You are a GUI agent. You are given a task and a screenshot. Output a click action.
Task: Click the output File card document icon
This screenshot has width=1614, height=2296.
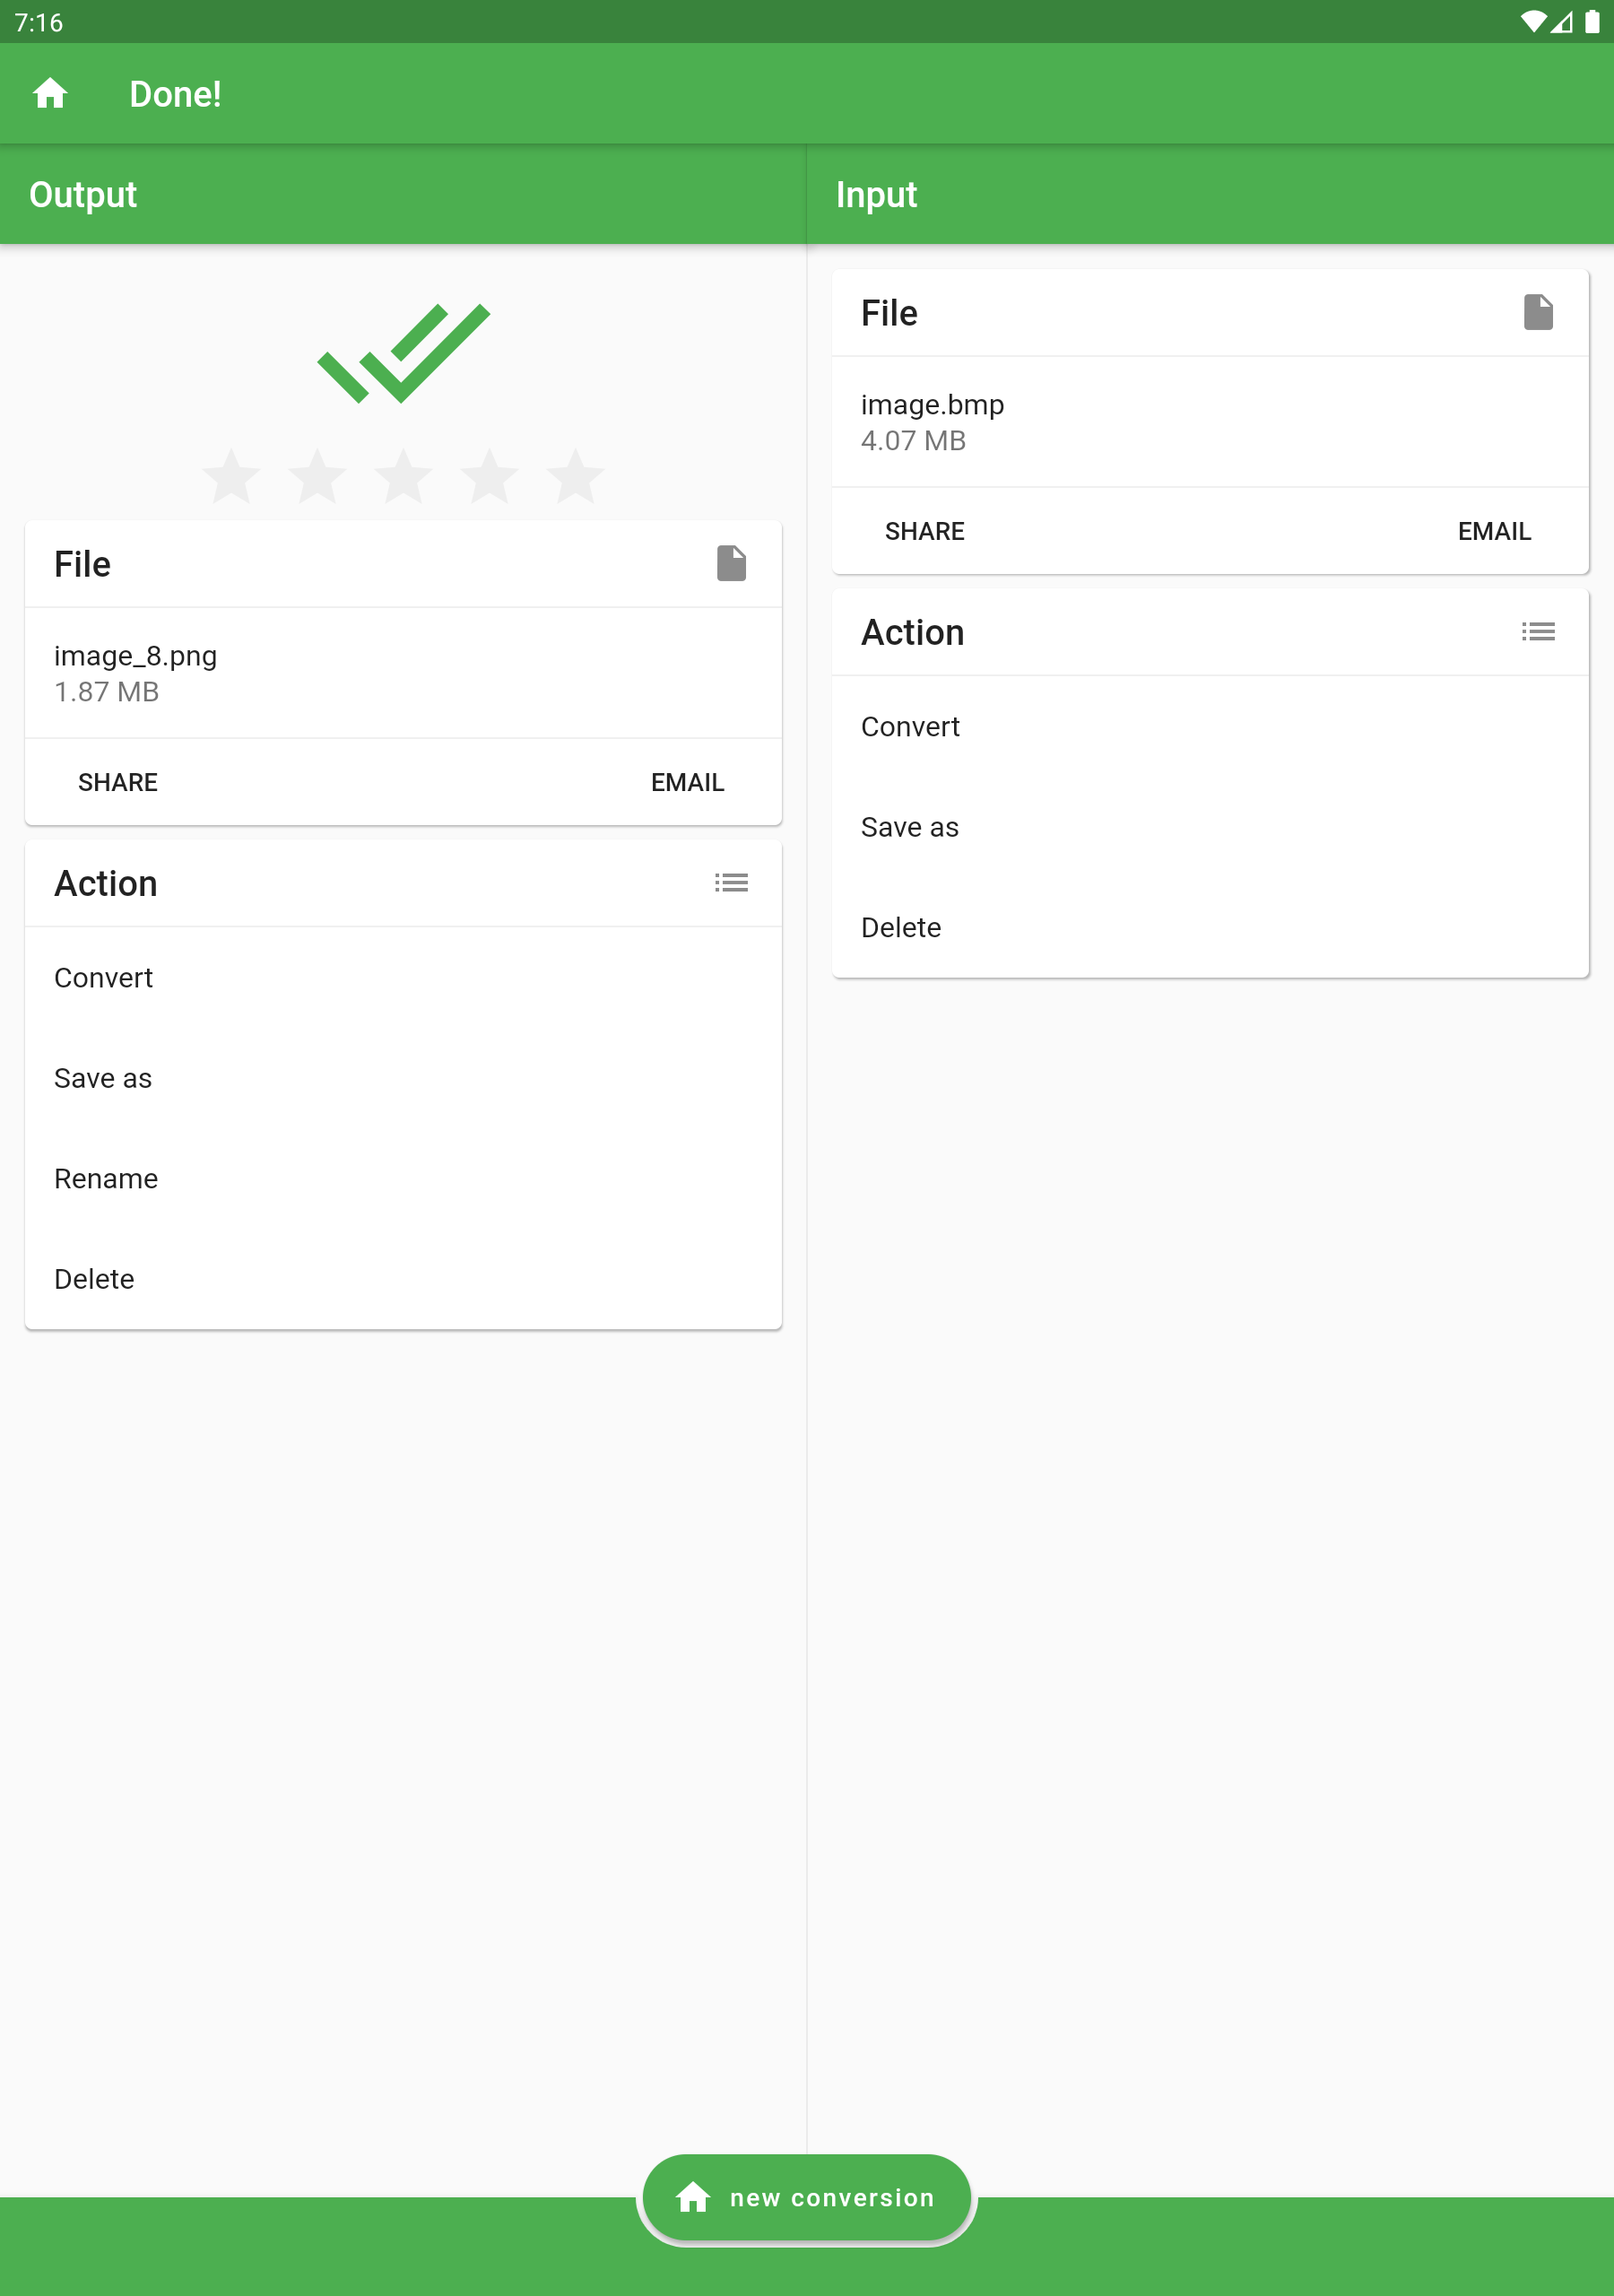[x=731, y=564]
